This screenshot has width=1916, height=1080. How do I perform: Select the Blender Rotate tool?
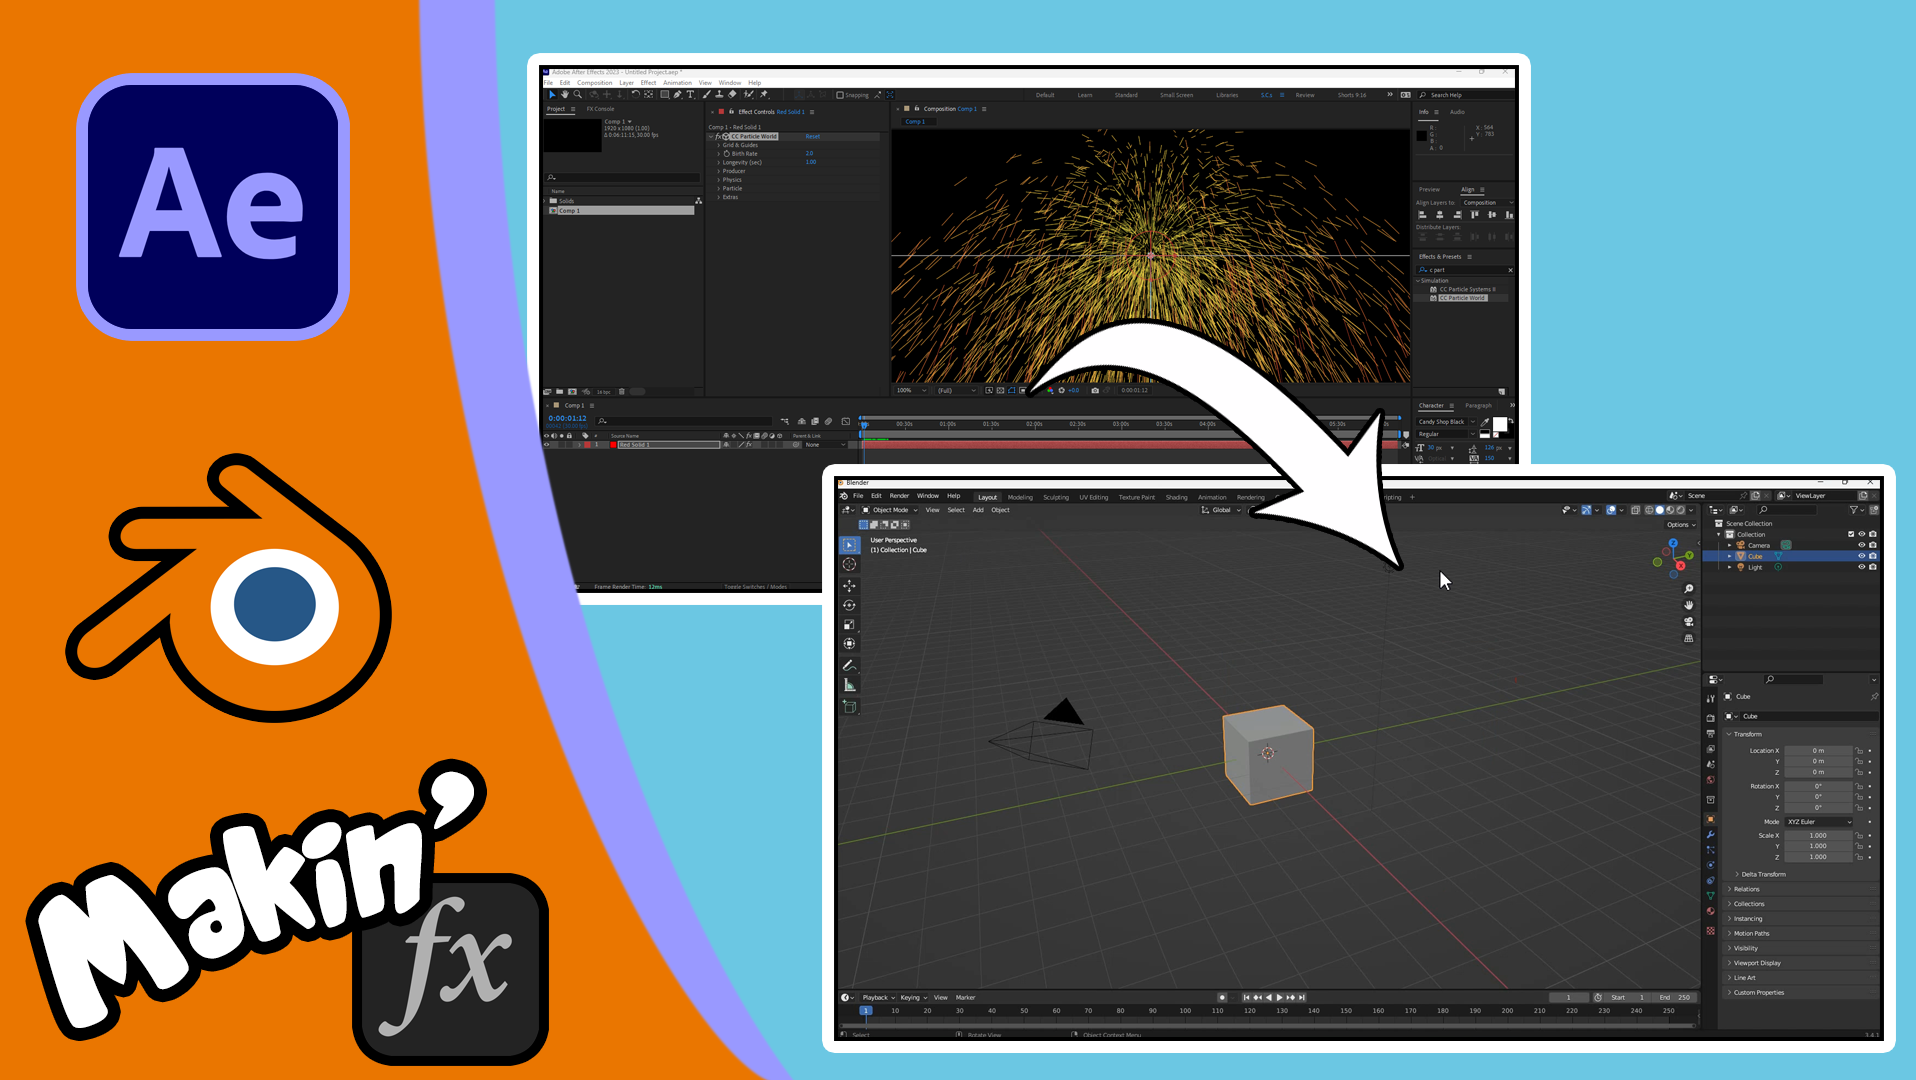pos(849,605)
